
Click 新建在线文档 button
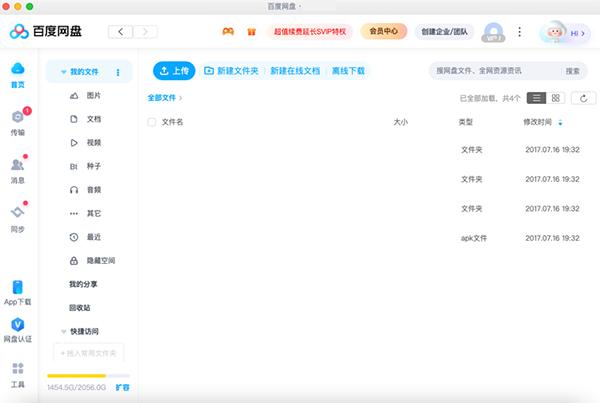pyautogui.click(x=295, y=71)
